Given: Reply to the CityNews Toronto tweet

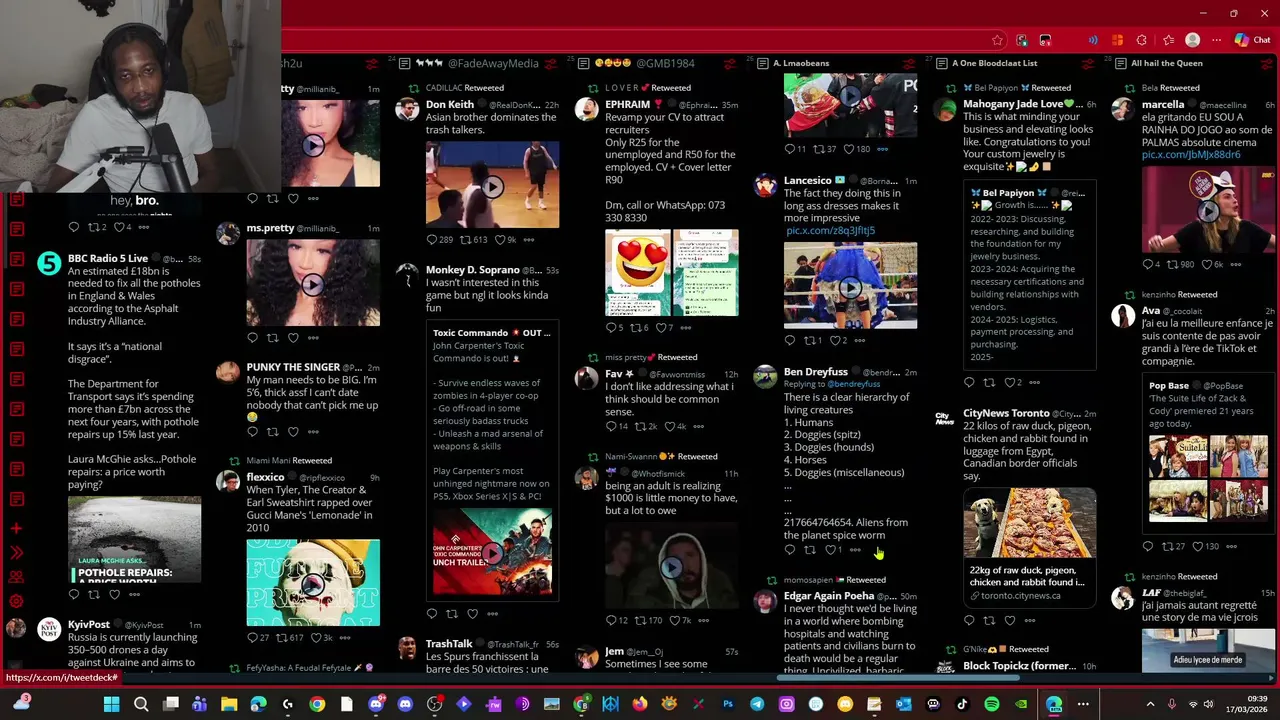Looking at the screenshot, I should (x=969, y=620).
